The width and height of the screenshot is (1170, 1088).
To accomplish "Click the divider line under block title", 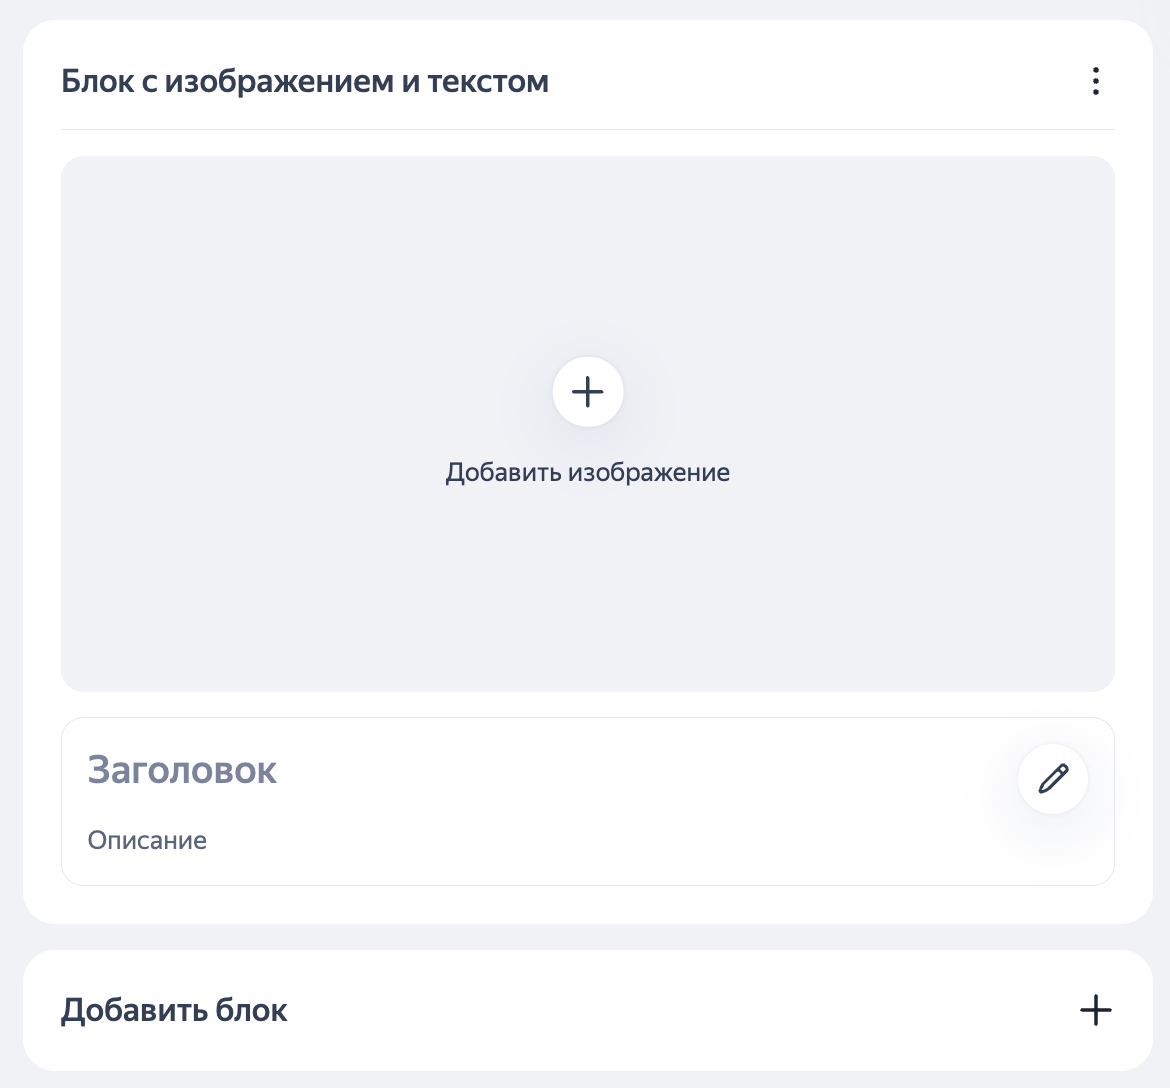I will tap(588, 130).
